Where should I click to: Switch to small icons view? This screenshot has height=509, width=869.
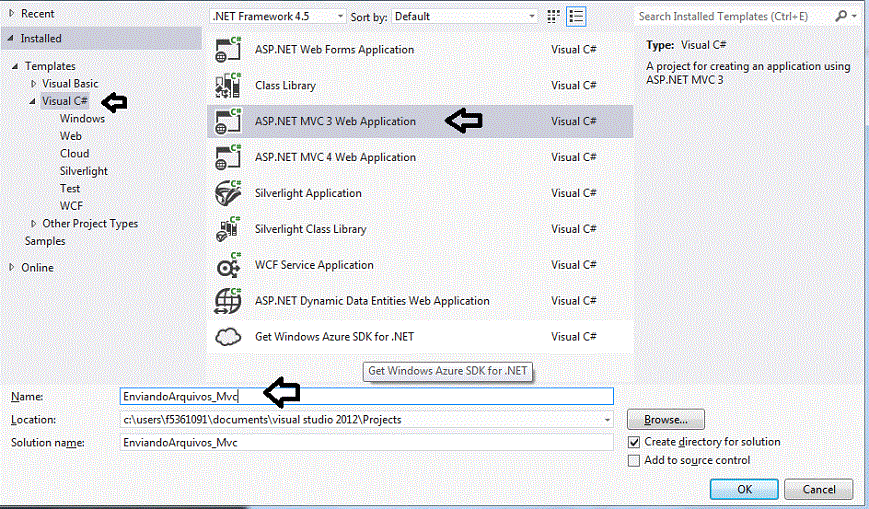pyautogui.click(x=553, y=17)
